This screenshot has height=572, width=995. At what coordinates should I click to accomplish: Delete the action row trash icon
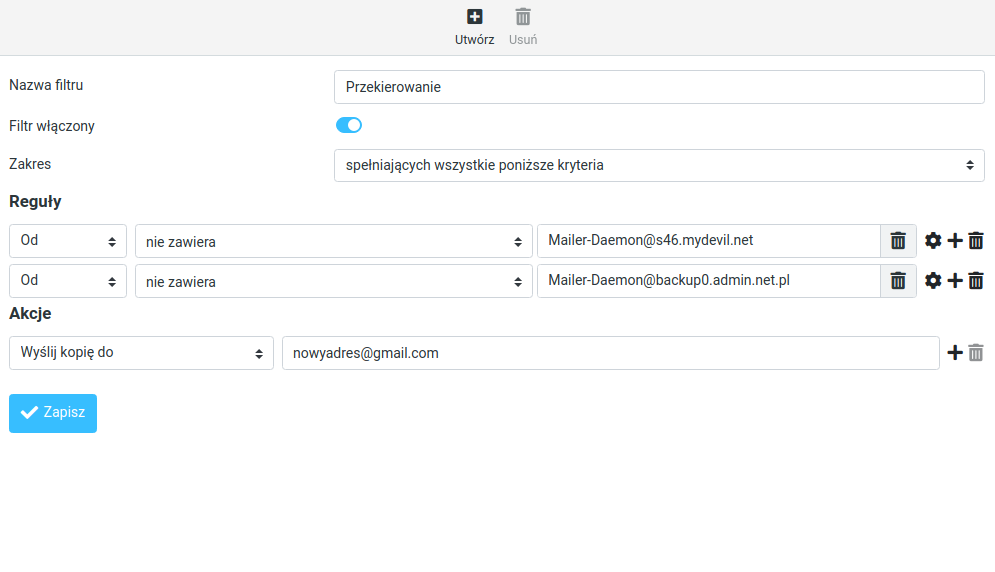tap(976, 353)
